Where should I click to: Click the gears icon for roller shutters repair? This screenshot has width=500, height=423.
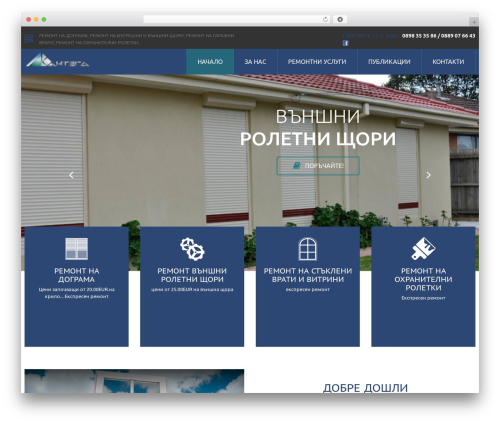192,249
